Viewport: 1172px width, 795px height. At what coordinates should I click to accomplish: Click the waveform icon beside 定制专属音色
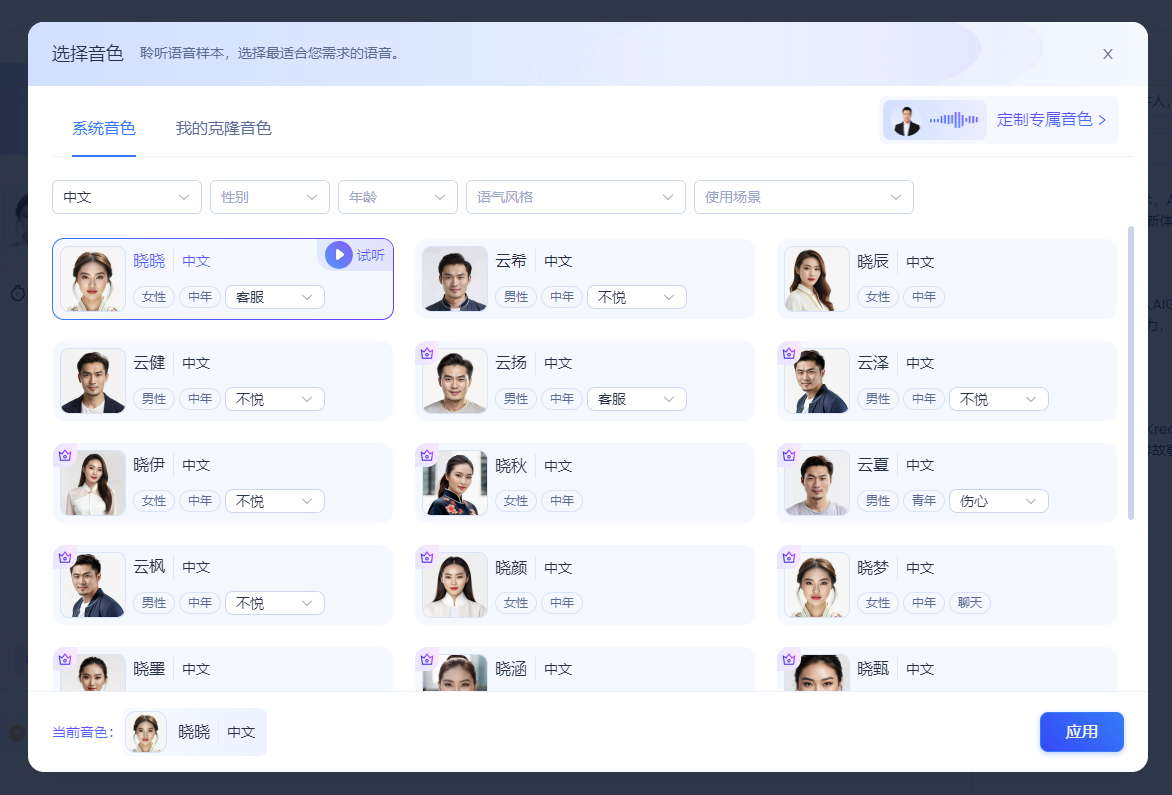(x=953, y=120)
